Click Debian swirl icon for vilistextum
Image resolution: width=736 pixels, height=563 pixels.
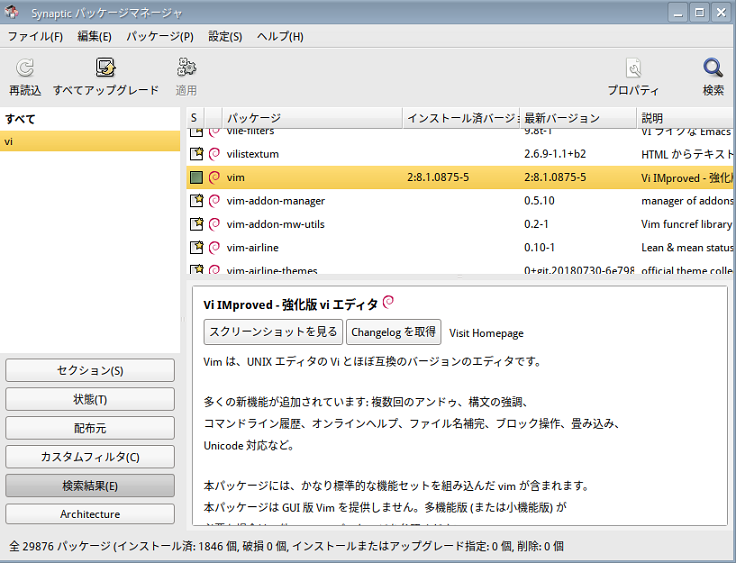coord(214,154)
